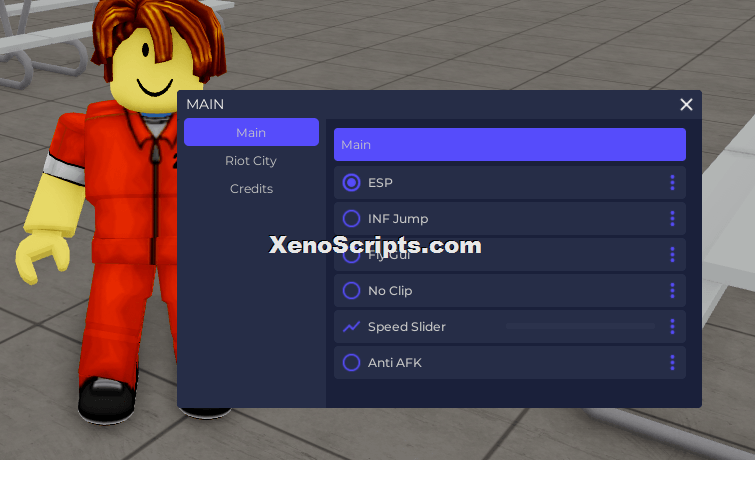The image size is (755, 490).
Task: Click the ESP label text
Action: click(x=380, y=182)
